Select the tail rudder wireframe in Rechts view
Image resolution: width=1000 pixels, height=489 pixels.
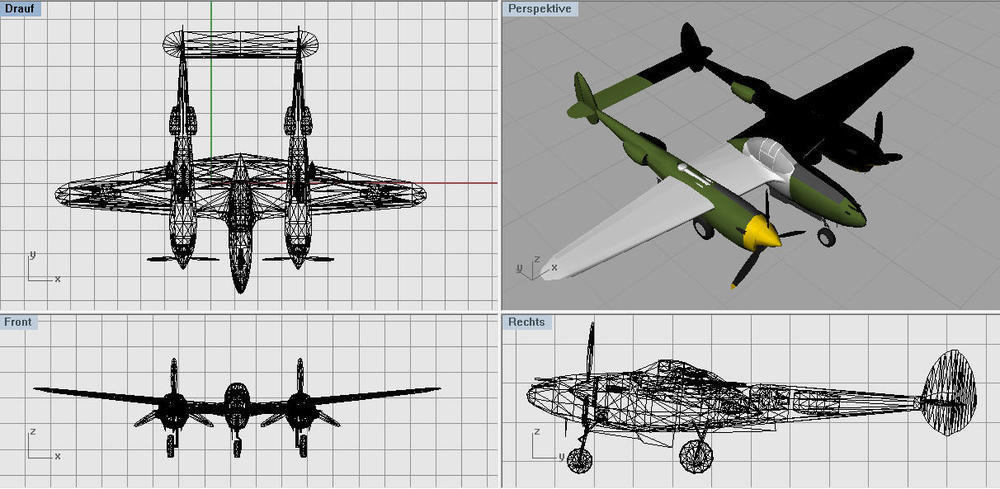(947, 392)
